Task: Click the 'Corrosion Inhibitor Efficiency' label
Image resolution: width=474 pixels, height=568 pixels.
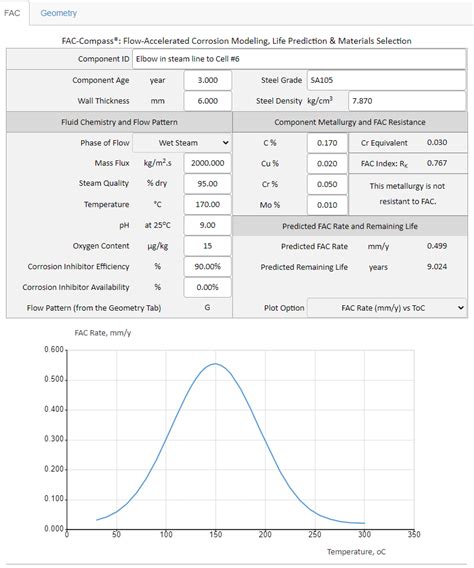Action: tap(78, 267)
